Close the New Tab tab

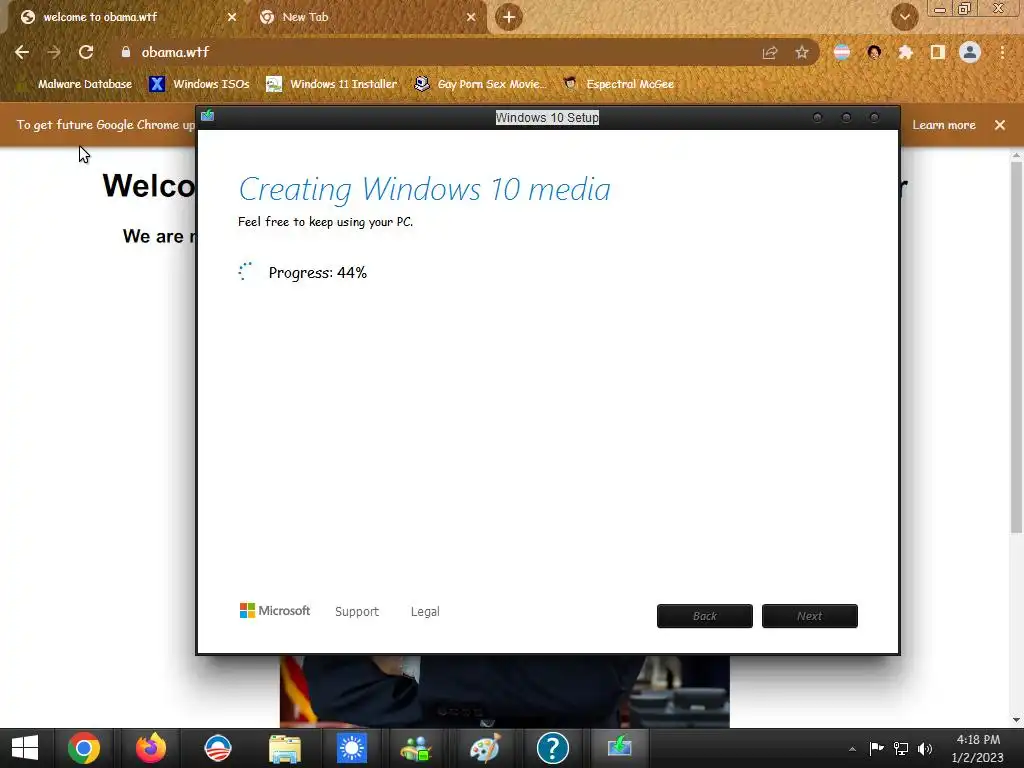pos(471,17)
